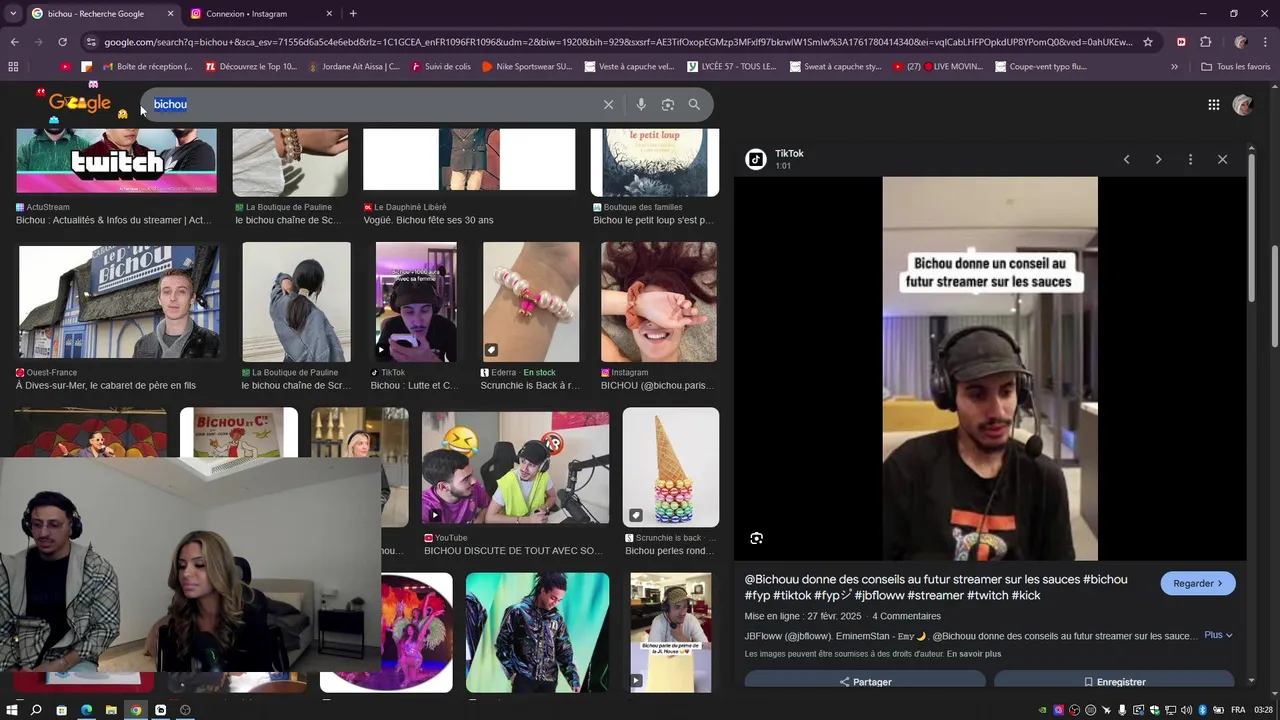This screenshot has height=720, width=1280.
Task: Close the bichou Google search tab
Action: click(170, 13)
